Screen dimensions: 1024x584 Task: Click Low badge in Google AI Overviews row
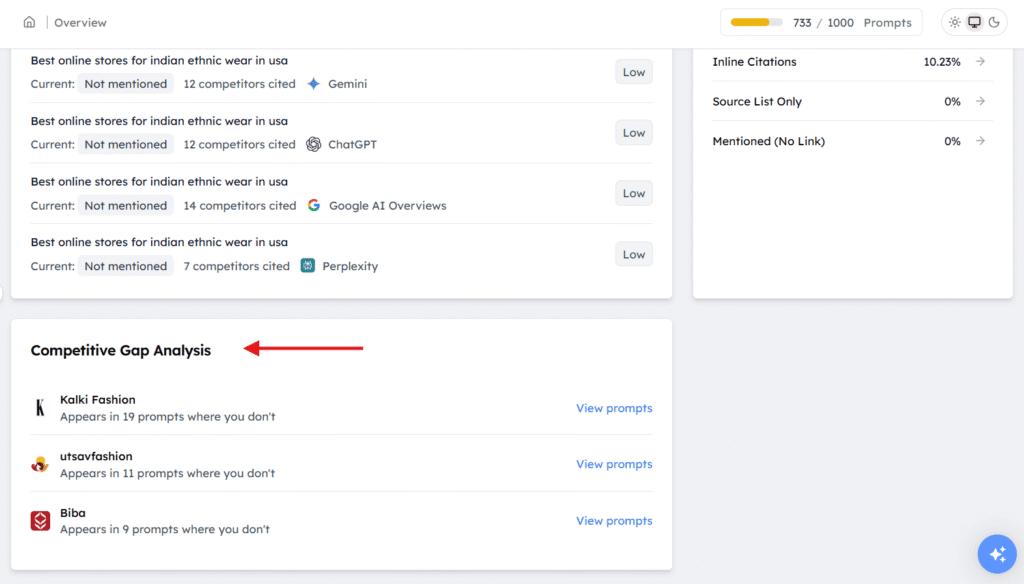(x=633, y=193)
